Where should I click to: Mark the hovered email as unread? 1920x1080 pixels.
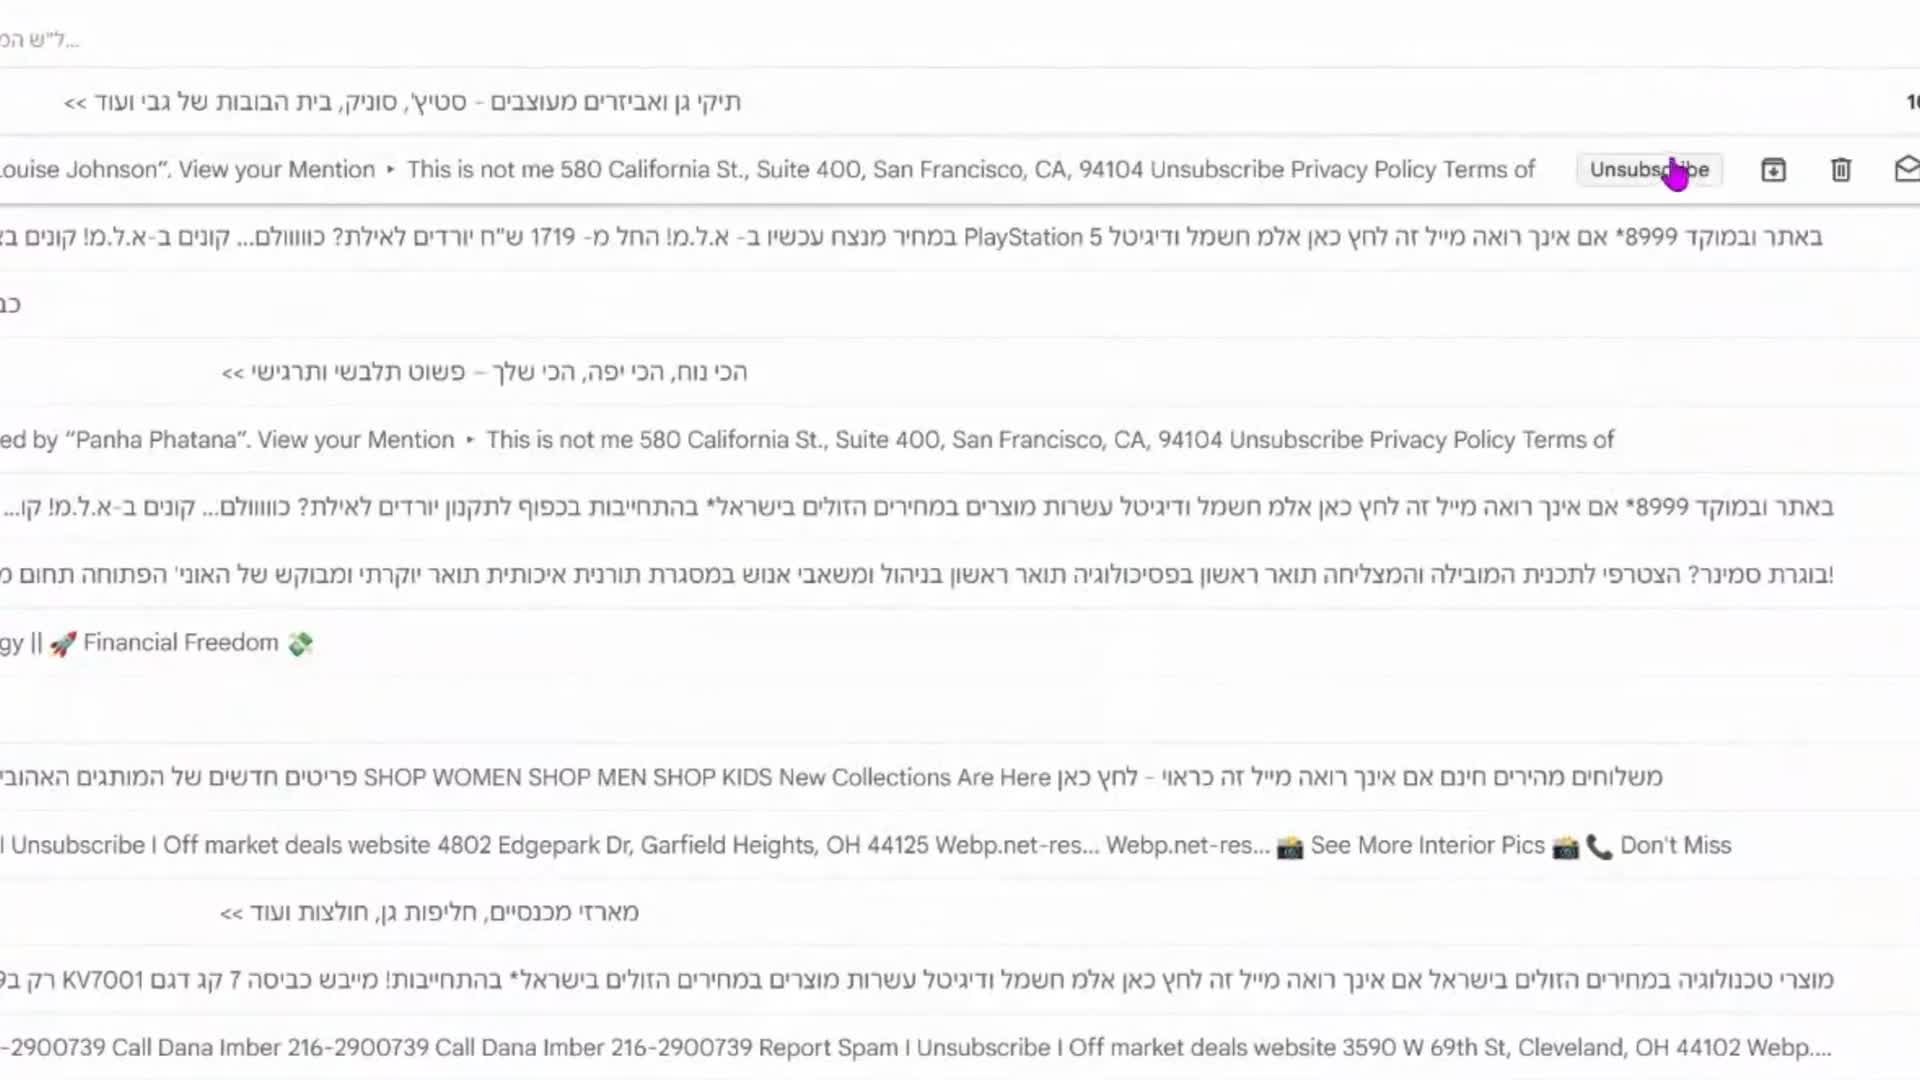(1906, 169)
